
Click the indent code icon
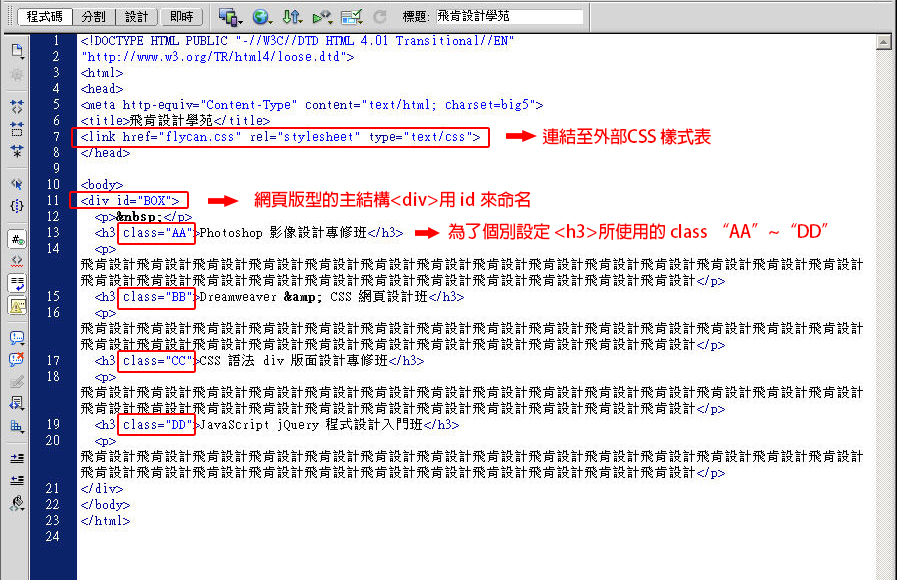click(17, 458)
